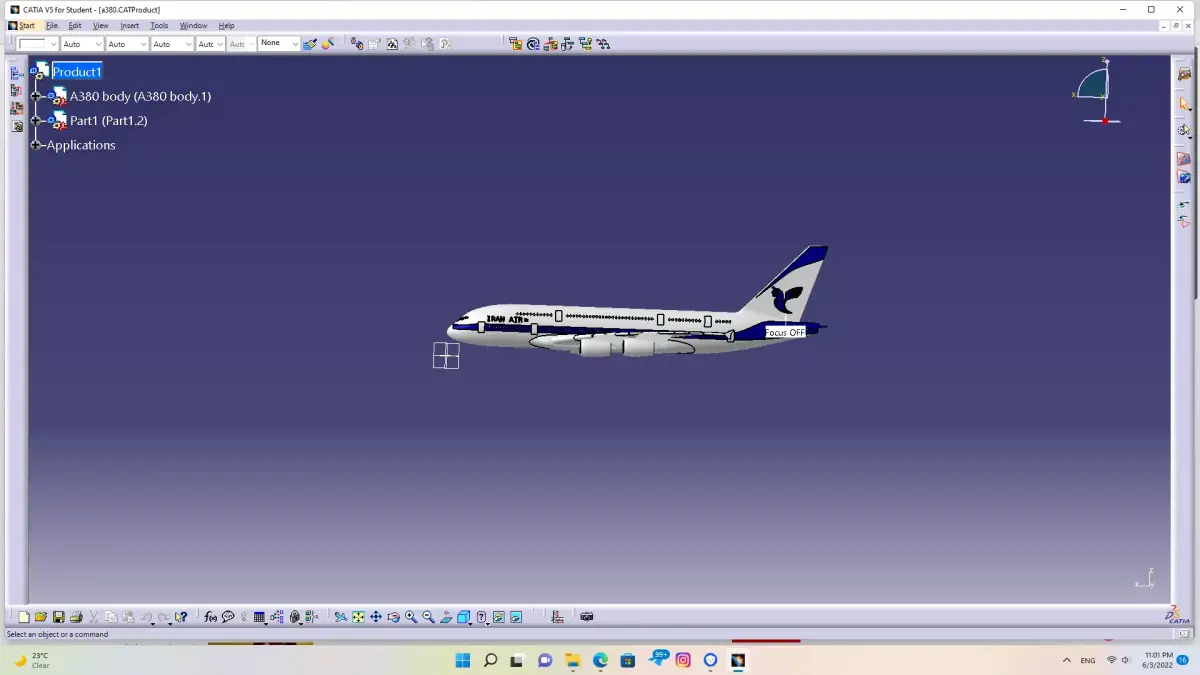The height and width of the screenshot is (675, 1200).
Task: Toggle Swap visible space icon
Action: [516, 617]
